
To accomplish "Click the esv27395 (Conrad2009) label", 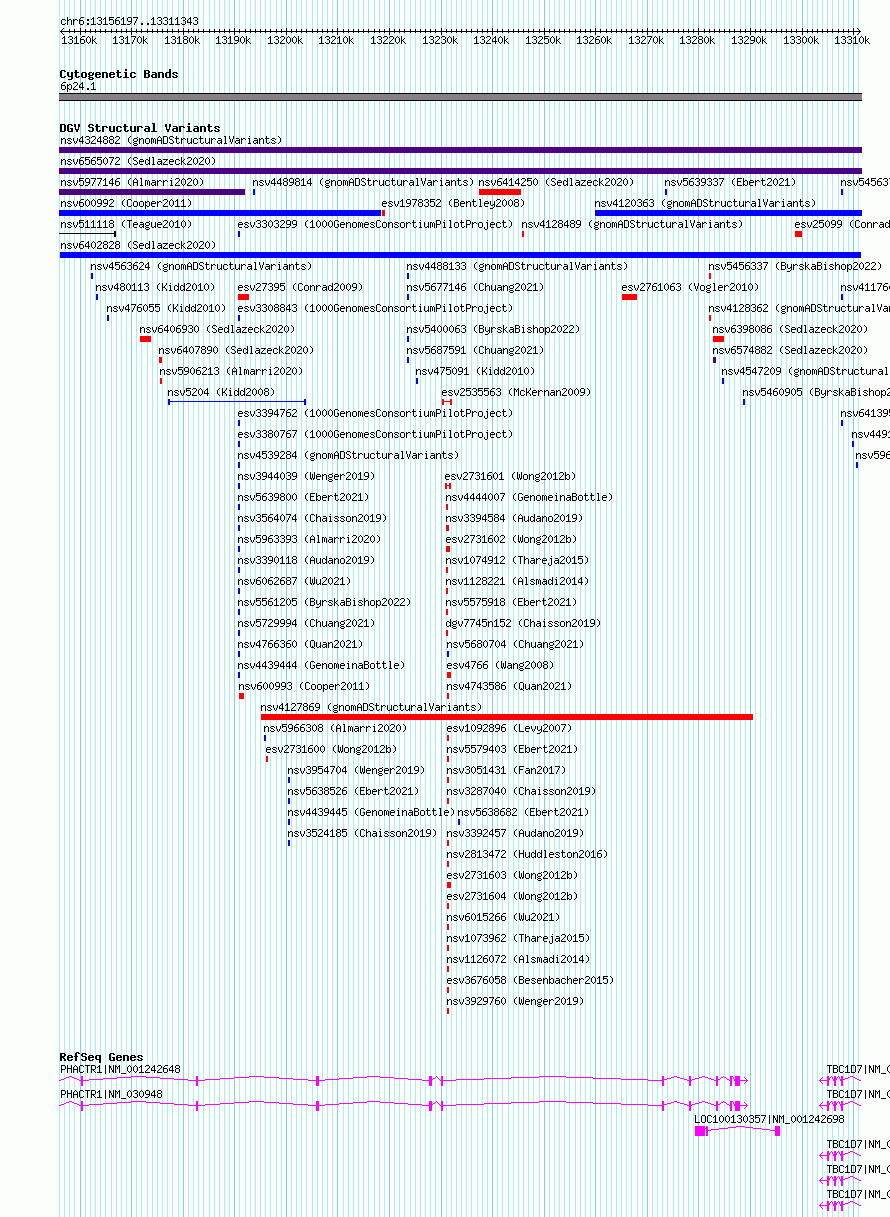I will click(x=301, y=287).
